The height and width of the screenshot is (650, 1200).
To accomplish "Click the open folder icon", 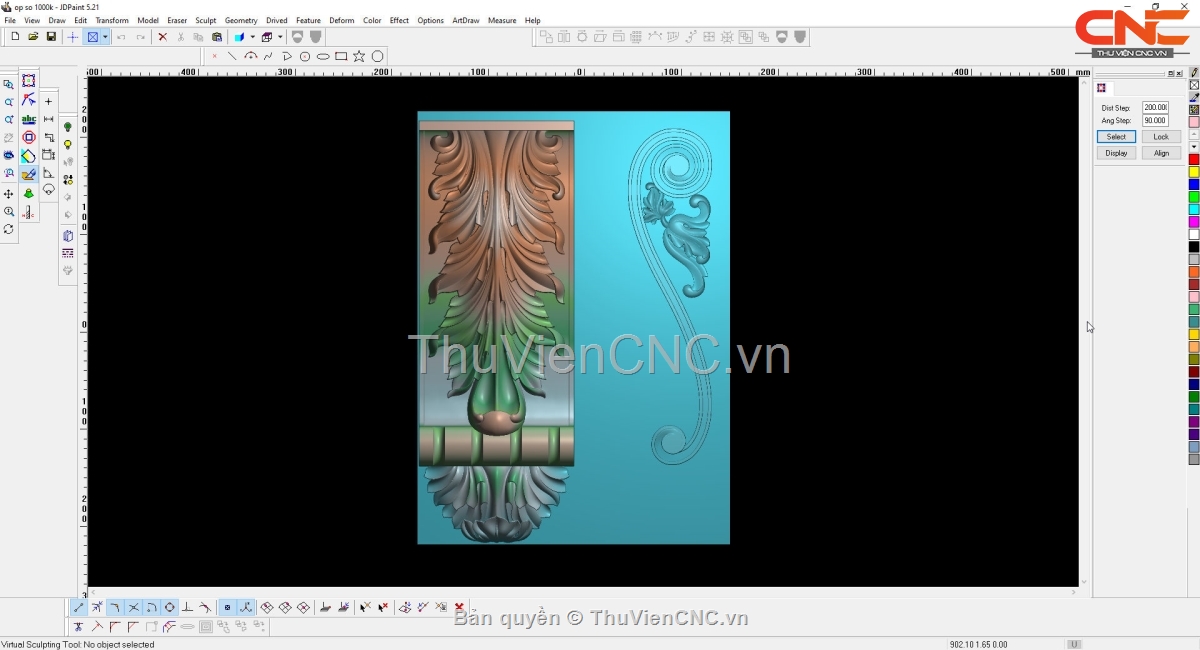I will [33, 37].
